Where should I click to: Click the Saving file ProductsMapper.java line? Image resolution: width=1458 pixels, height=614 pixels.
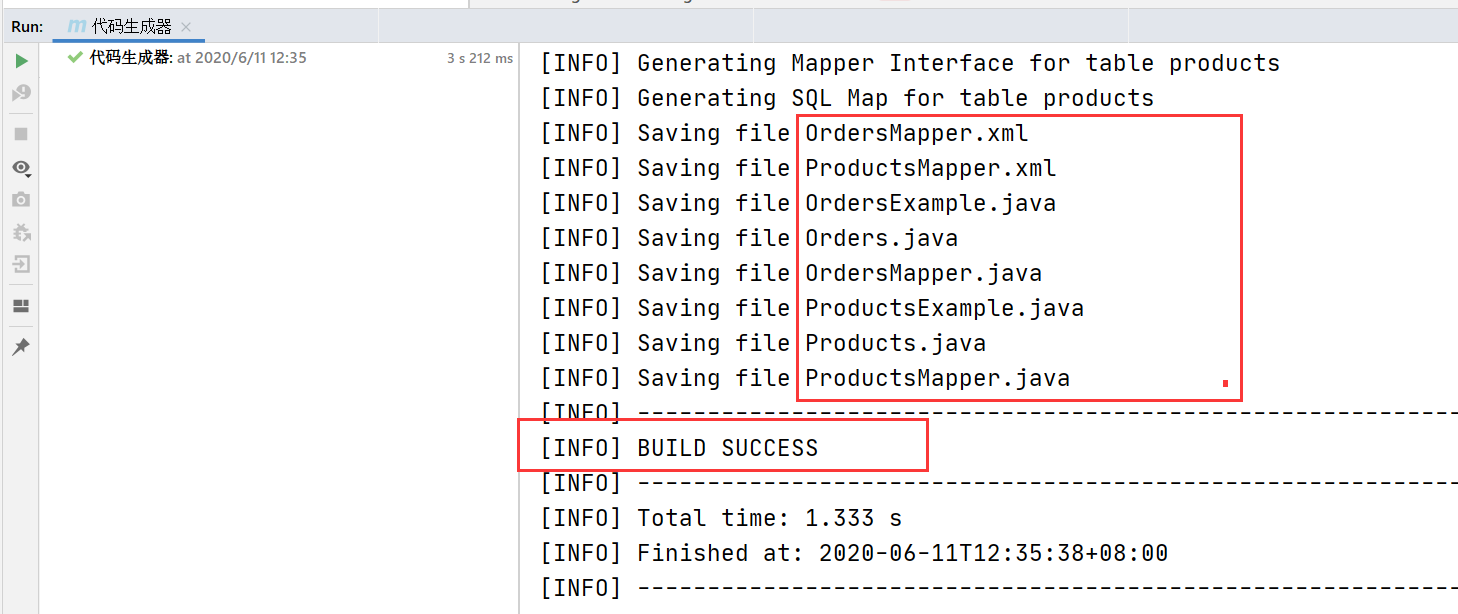805,378
